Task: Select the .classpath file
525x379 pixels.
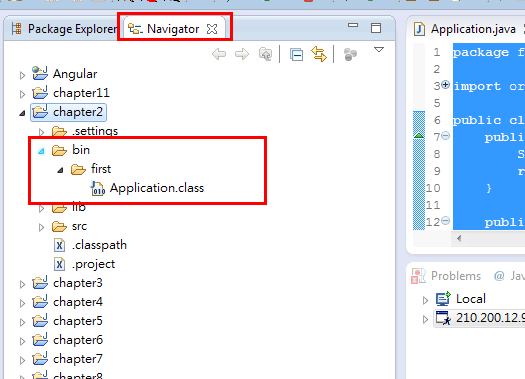Action: click(x=99, y=245)
